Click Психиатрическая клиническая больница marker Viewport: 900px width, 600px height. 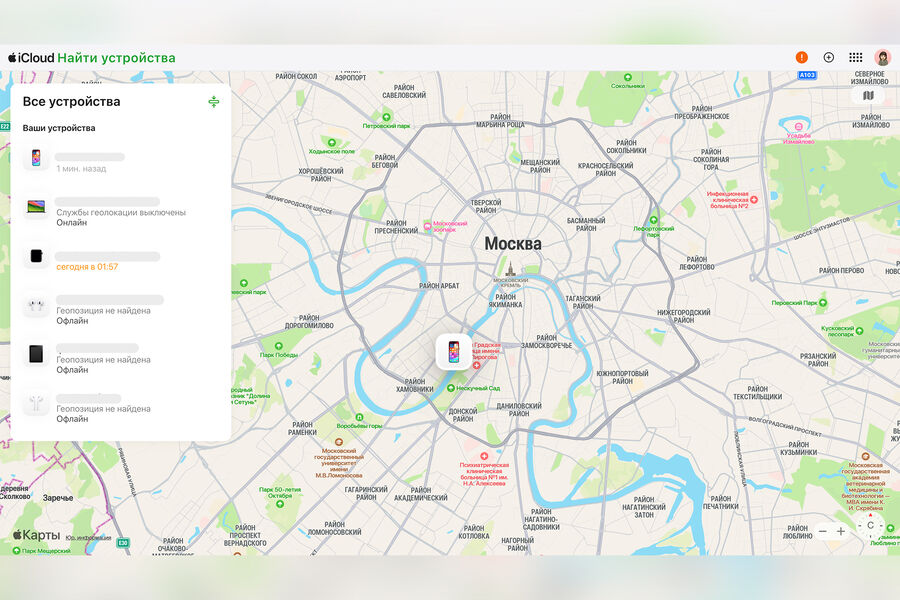click(484, 456)
